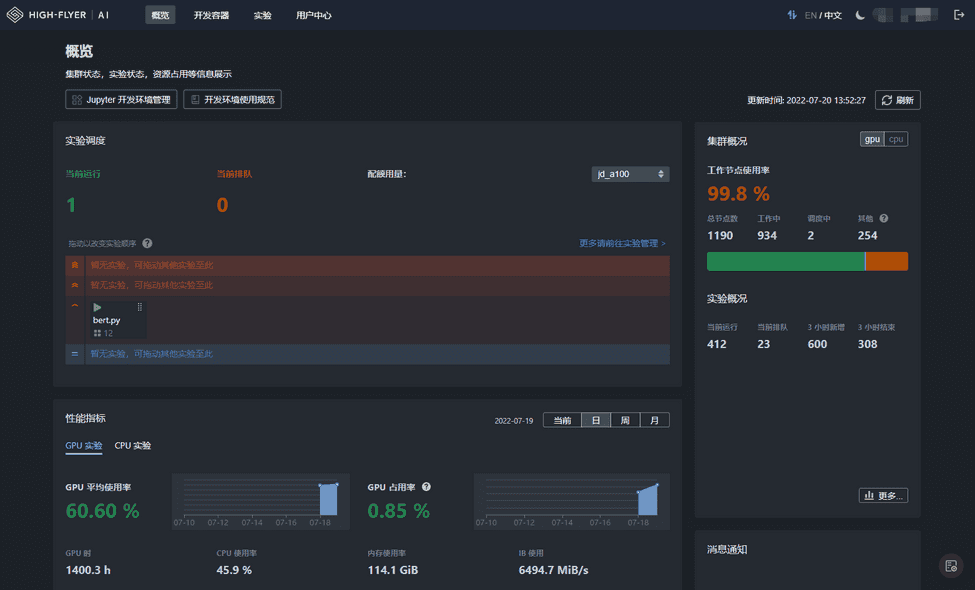Select the 周 time range option
This screenshot has width=975, height=590.
pyautogui.click(x=625, y=421)
